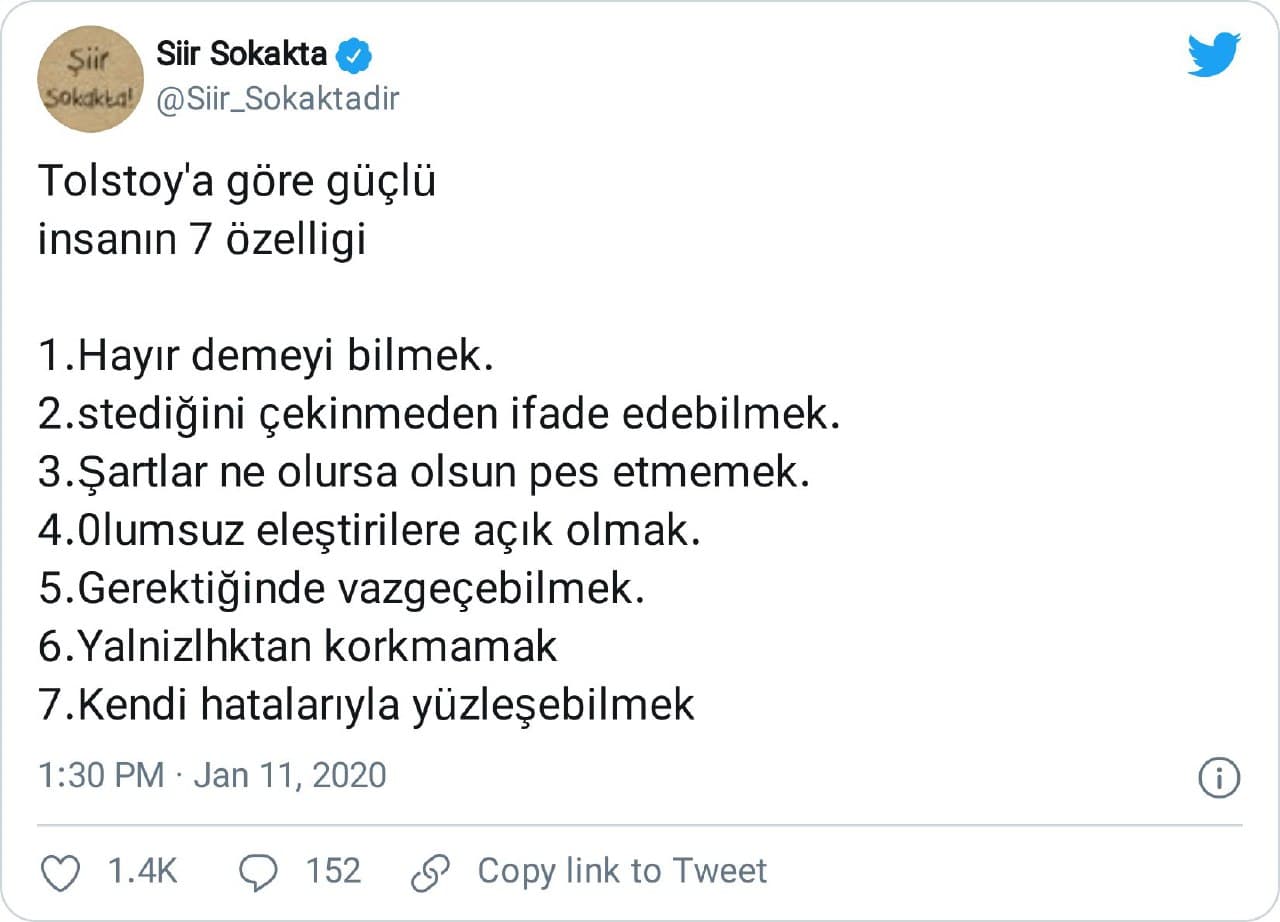Image resolution: width=1280 pixels, height=922 pixels.
Task: Click the blue verified badge
Action: point(353,56)
